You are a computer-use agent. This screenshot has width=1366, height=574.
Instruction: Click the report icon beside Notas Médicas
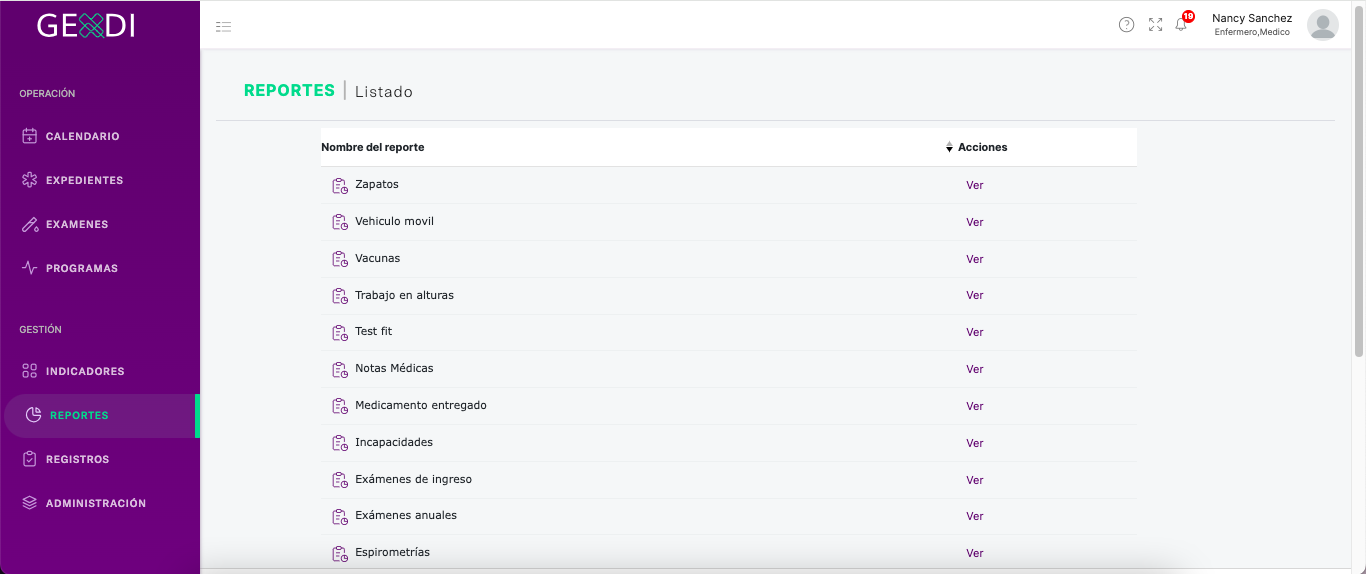pos(340,369)
